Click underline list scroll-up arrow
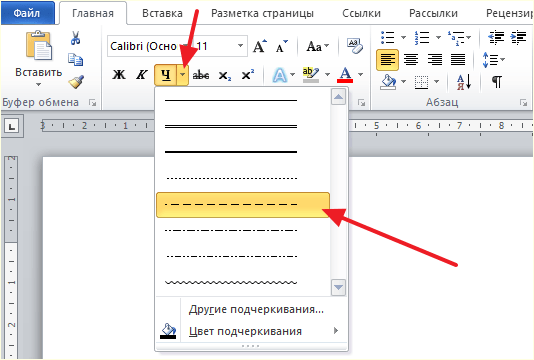The image size is (534, 360). coord(338,97)
